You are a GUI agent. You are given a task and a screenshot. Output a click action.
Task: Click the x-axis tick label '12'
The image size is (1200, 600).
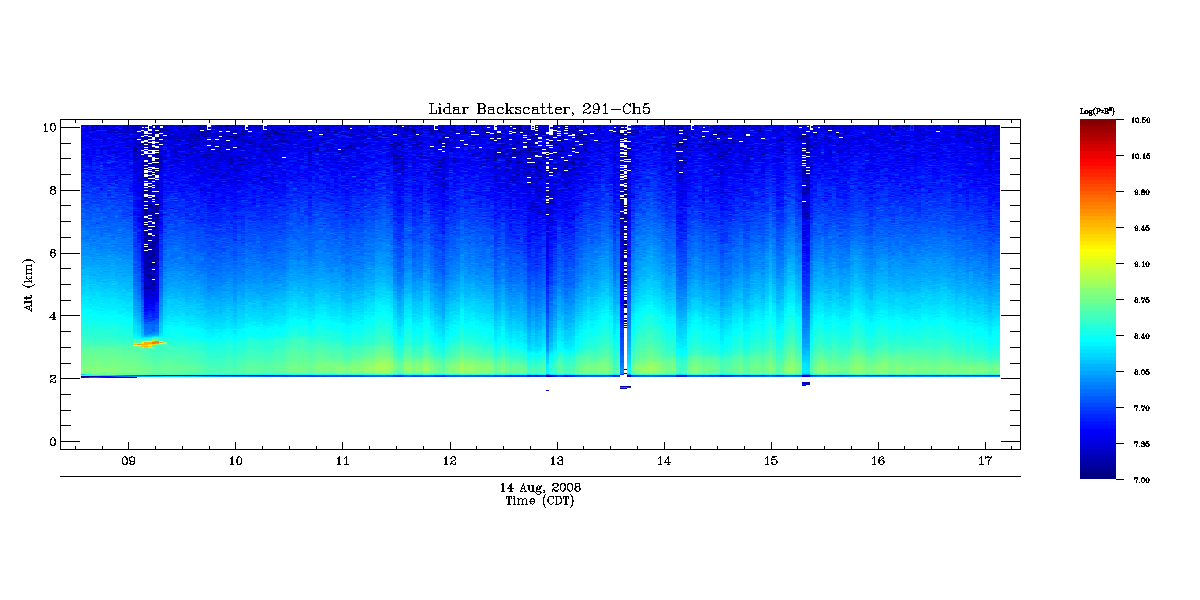(x=450, y=461)
